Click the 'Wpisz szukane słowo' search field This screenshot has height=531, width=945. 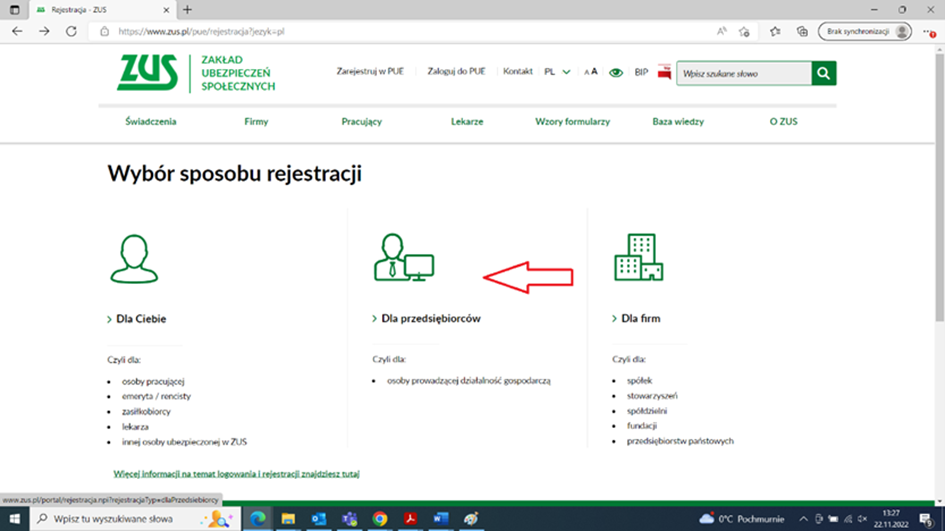[x=743, y=73]
